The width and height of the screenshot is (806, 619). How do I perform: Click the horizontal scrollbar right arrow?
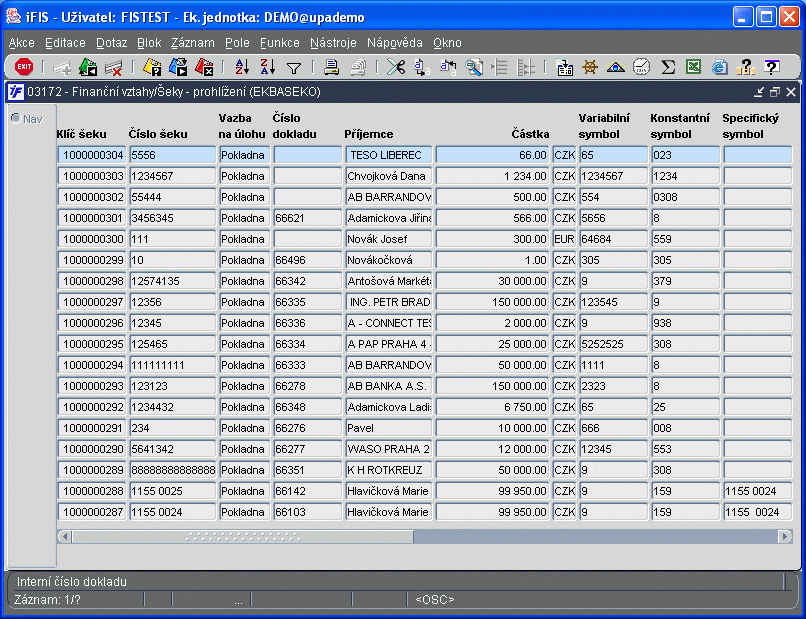coord(785,537)
